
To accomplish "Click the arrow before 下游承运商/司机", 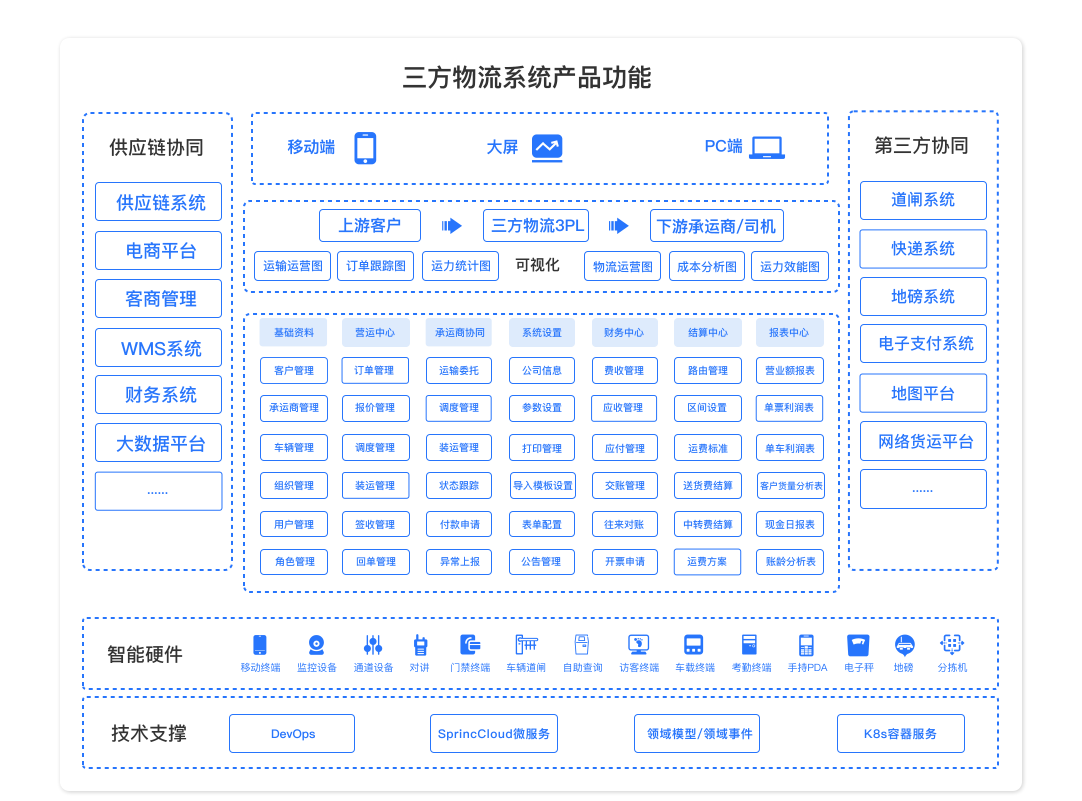I will [x=618, y=226].
